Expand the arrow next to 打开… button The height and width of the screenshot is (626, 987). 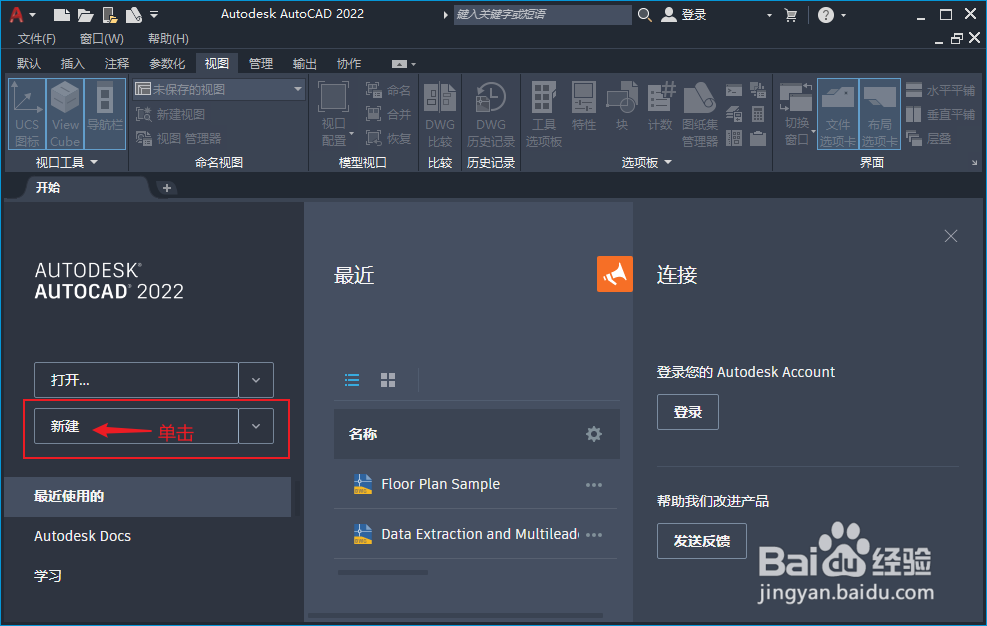[x=256, y=380]
